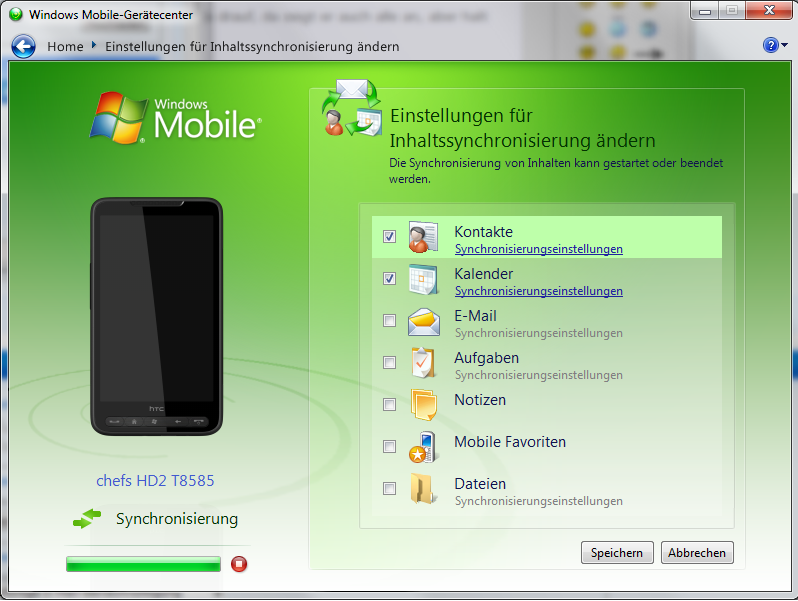Enable the Dateien sync checkbox

click(389, 488)
